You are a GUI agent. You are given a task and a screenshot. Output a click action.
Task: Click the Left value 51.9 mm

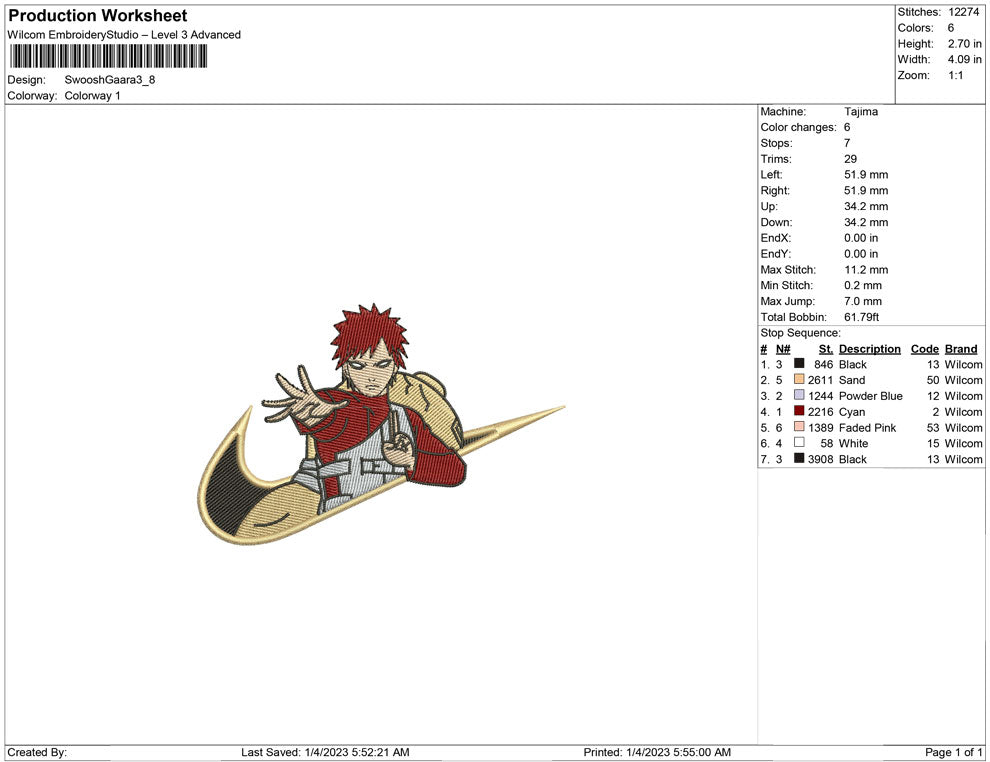[x=866, y=175]
